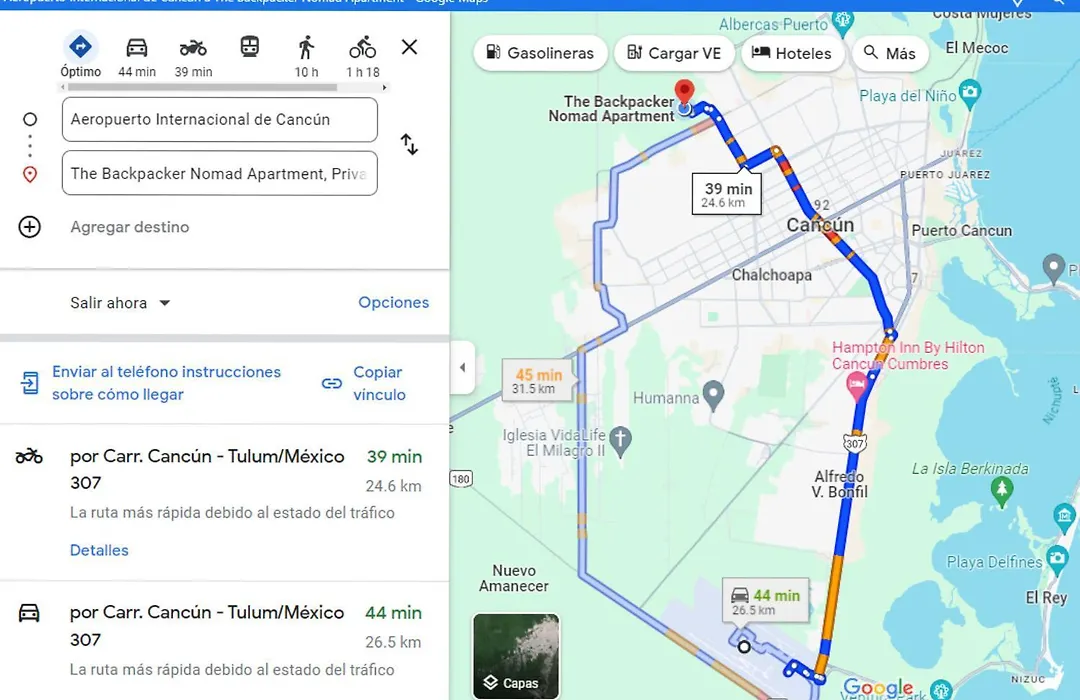Image resolution: width=1080 pixels, height=700 pixels.
Task: Select the bicycle mode showing 1 h 18
Action: (x=362, y=56)
